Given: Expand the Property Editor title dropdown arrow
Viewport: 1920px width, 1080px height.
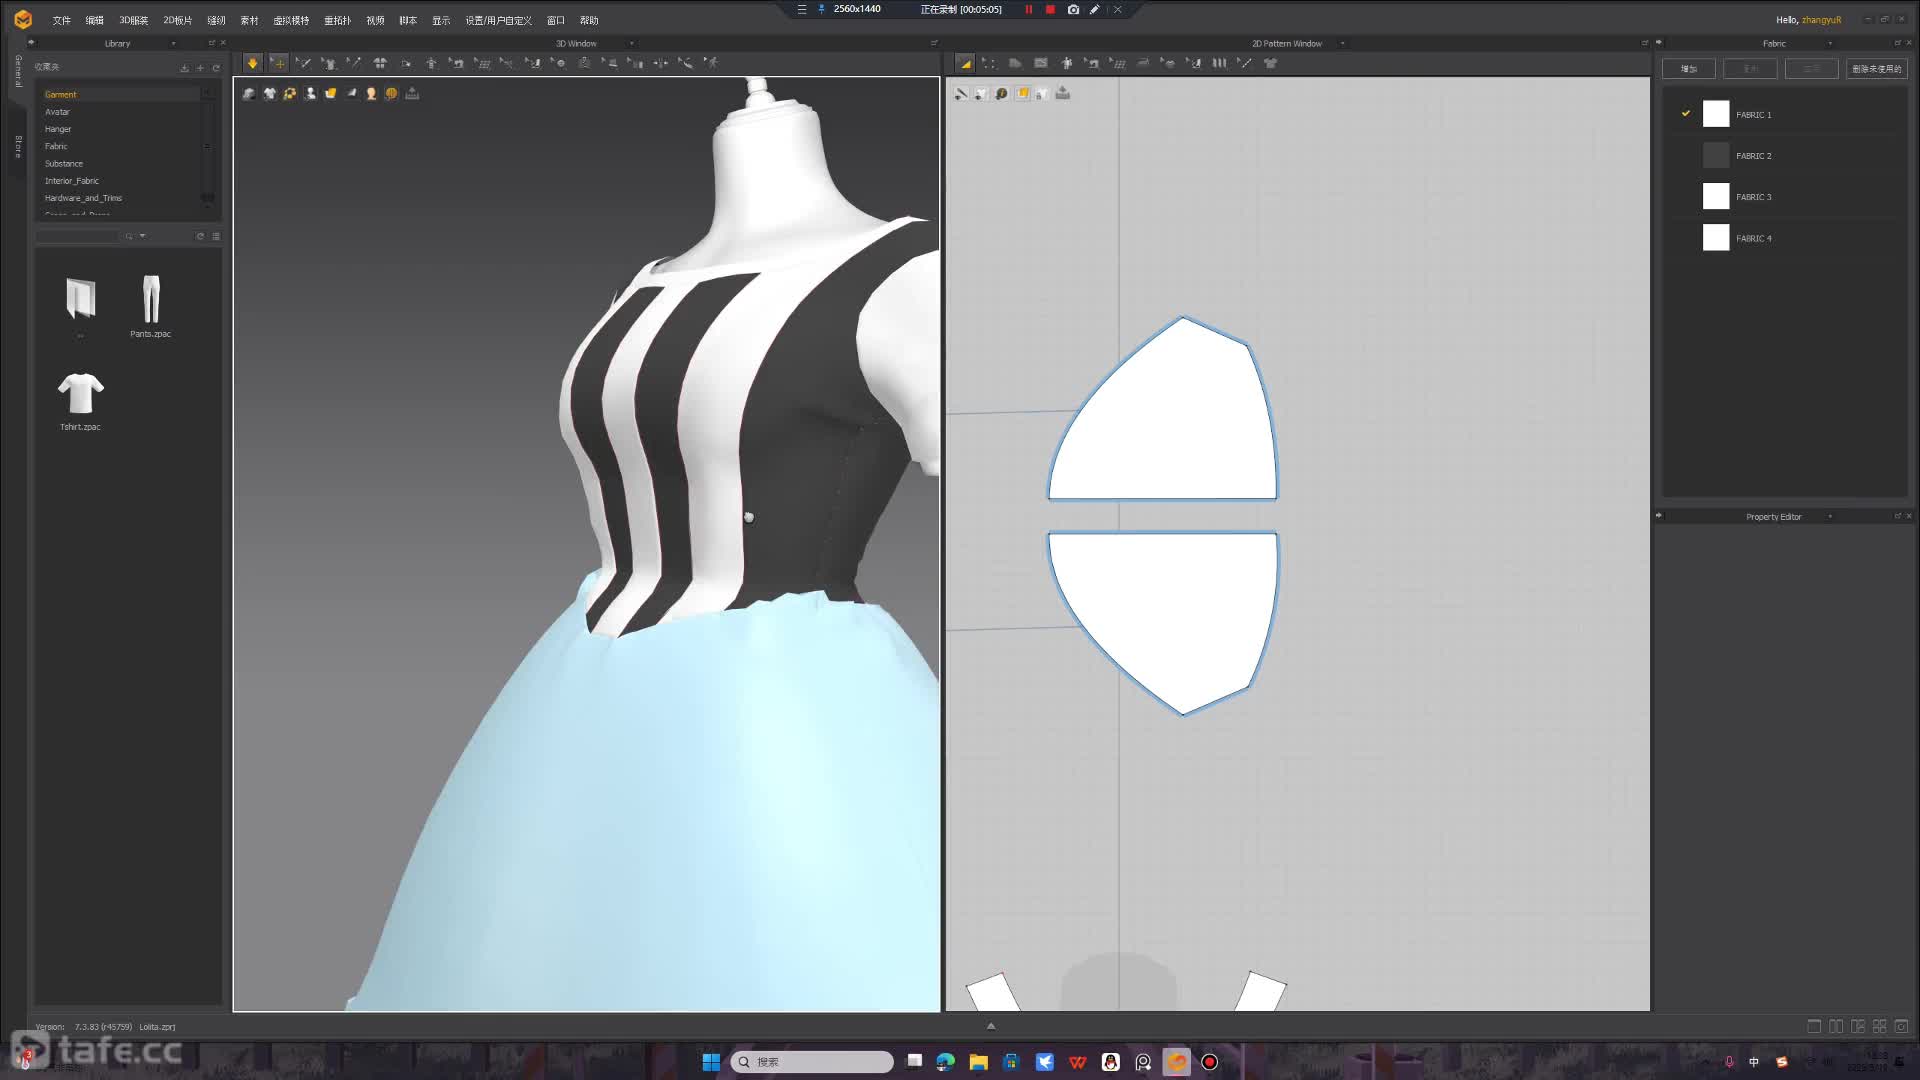Looking at the screenshot, I should pos(1830,517).
